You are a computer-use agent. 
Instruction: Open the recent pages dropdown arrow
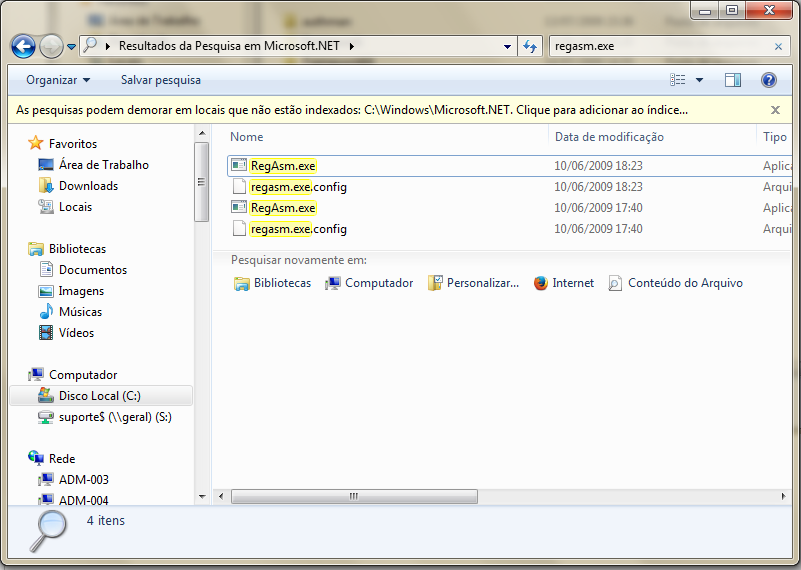pos(72,47)
